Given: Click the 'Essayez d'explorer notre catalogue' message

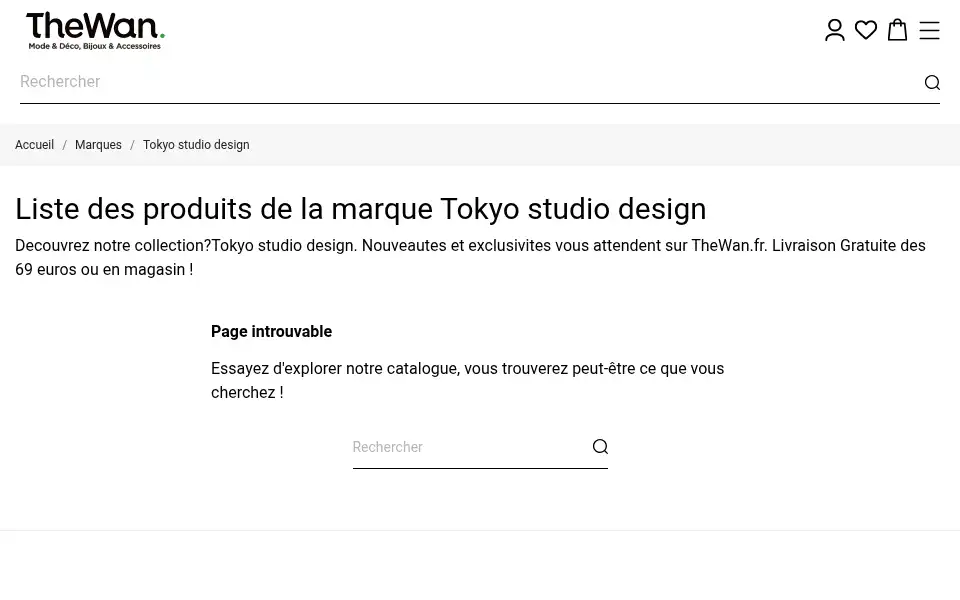Looking at the screenshot, I should [468, 380].
